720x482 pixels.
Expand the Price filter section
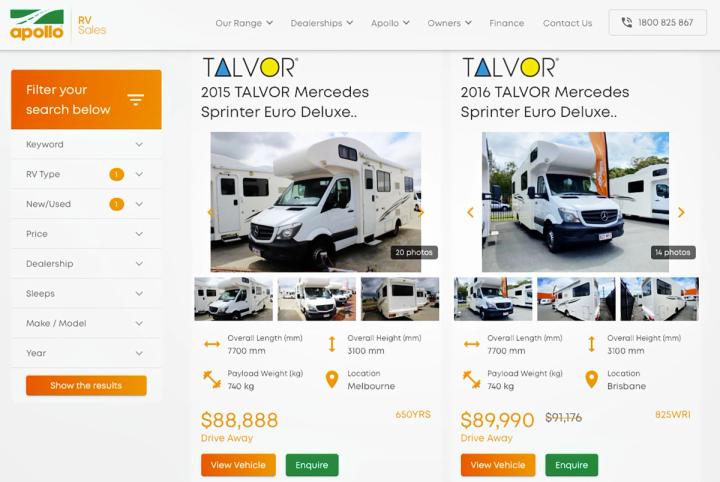click(86, 234)
